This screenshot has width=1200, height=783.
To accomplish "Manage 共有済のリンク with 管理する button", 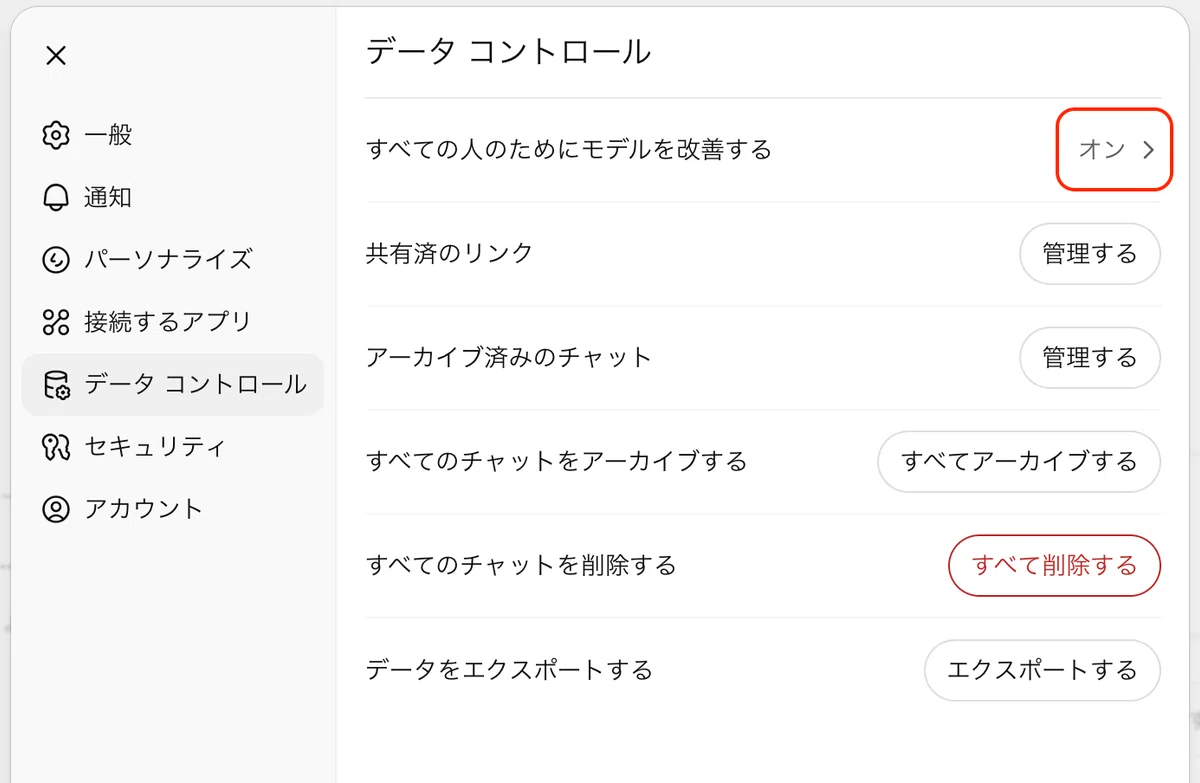I will click(1090, 254).
